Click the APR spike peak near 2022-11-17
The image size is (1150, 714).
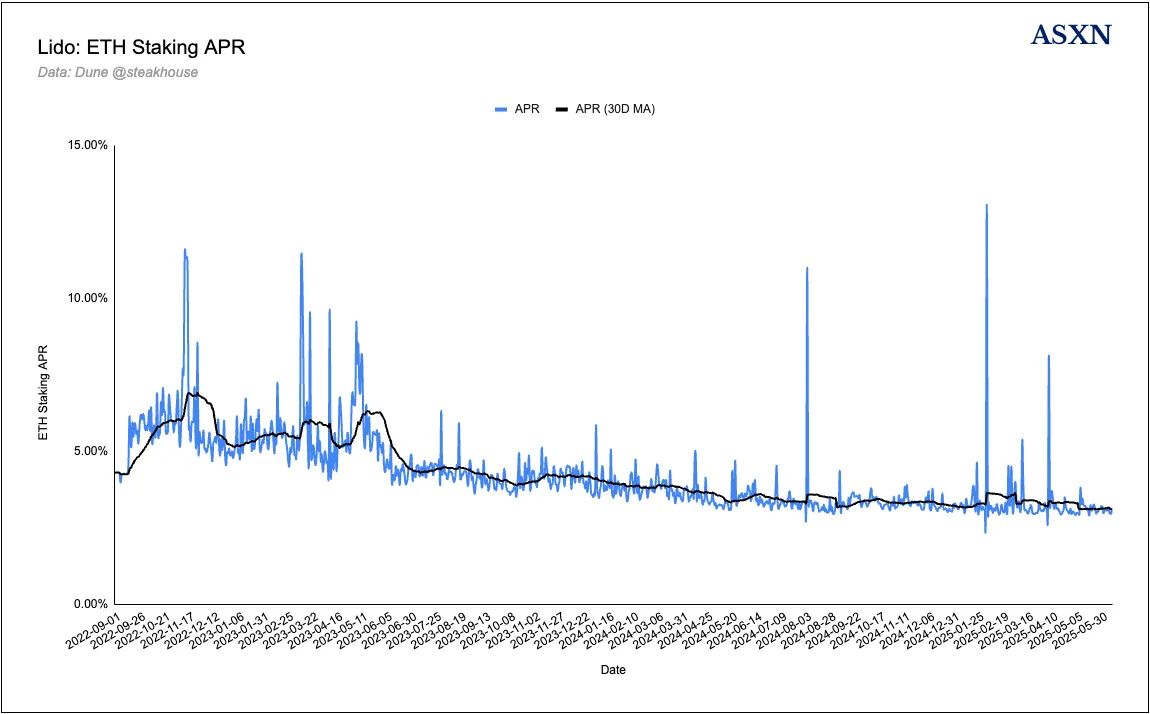point(184,250)
